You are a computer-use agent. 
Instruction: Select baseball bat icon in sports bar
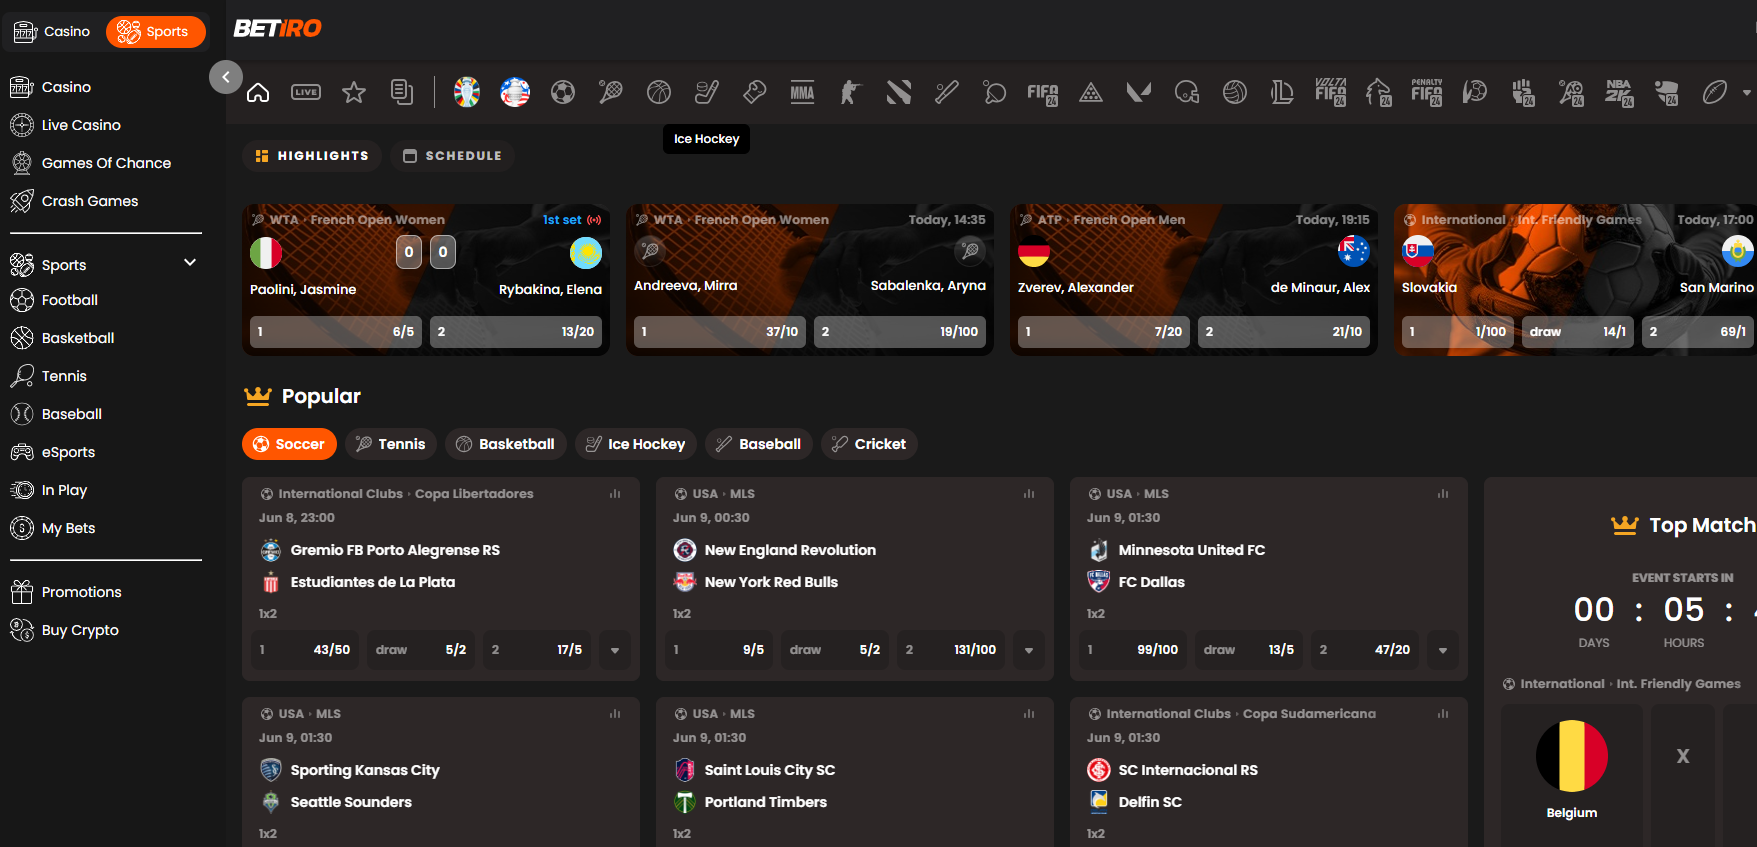pos(947,93)
